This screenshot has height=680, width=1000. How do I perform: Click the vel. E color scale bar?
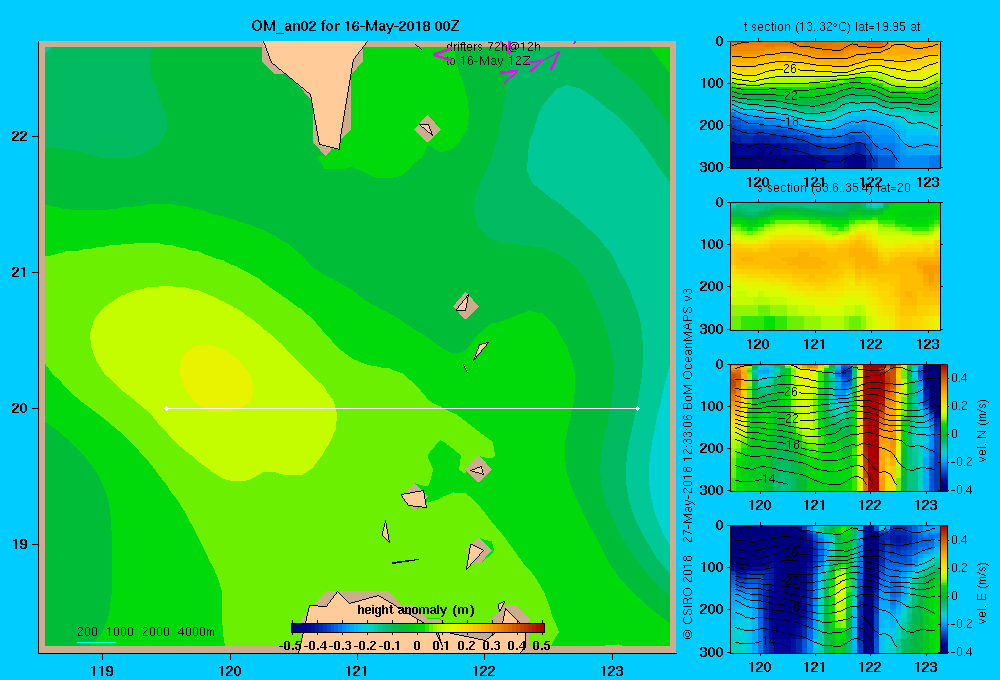pos(945,589)
